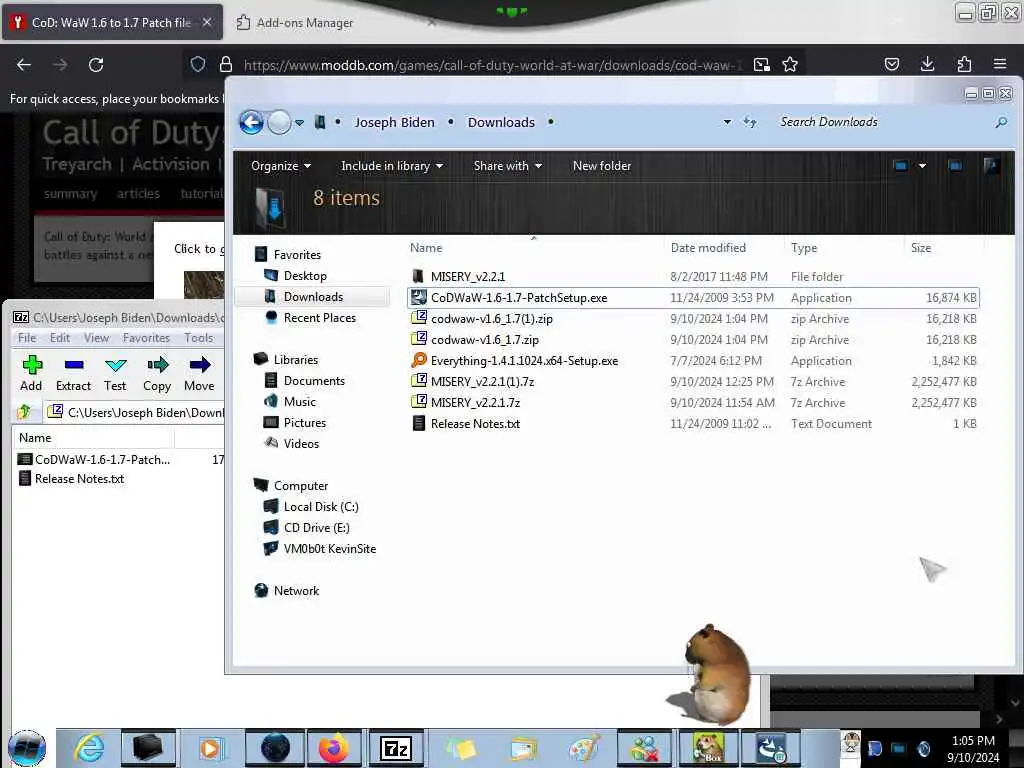Select CoDWaW-1.6-1.7-Patch... in 7-Zip list

(x=102, y=460)
